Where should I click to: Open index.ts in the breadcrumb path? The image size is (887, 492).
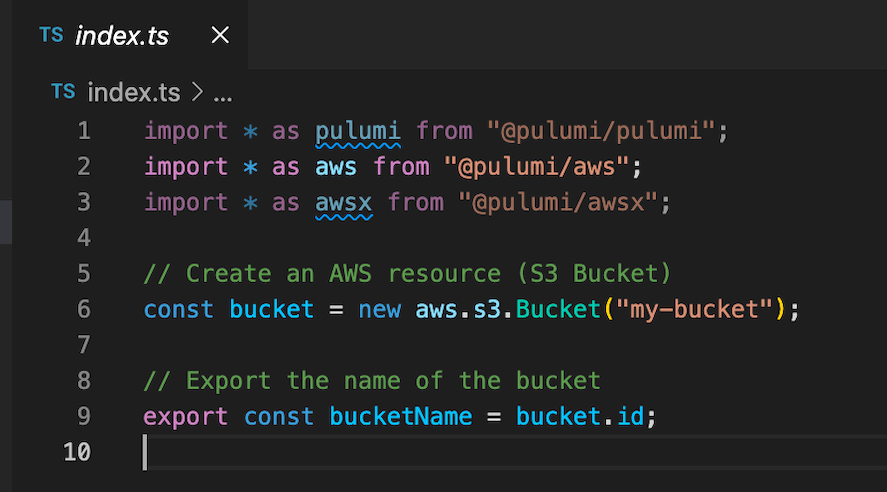pos(134,92)
